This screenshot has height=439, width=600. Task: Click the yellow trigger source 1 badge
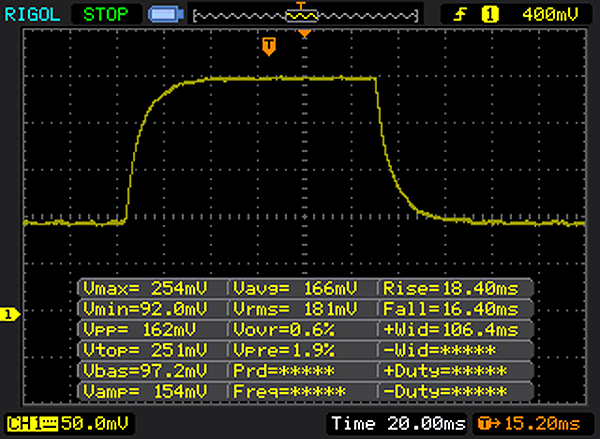[x=490, y=15]
